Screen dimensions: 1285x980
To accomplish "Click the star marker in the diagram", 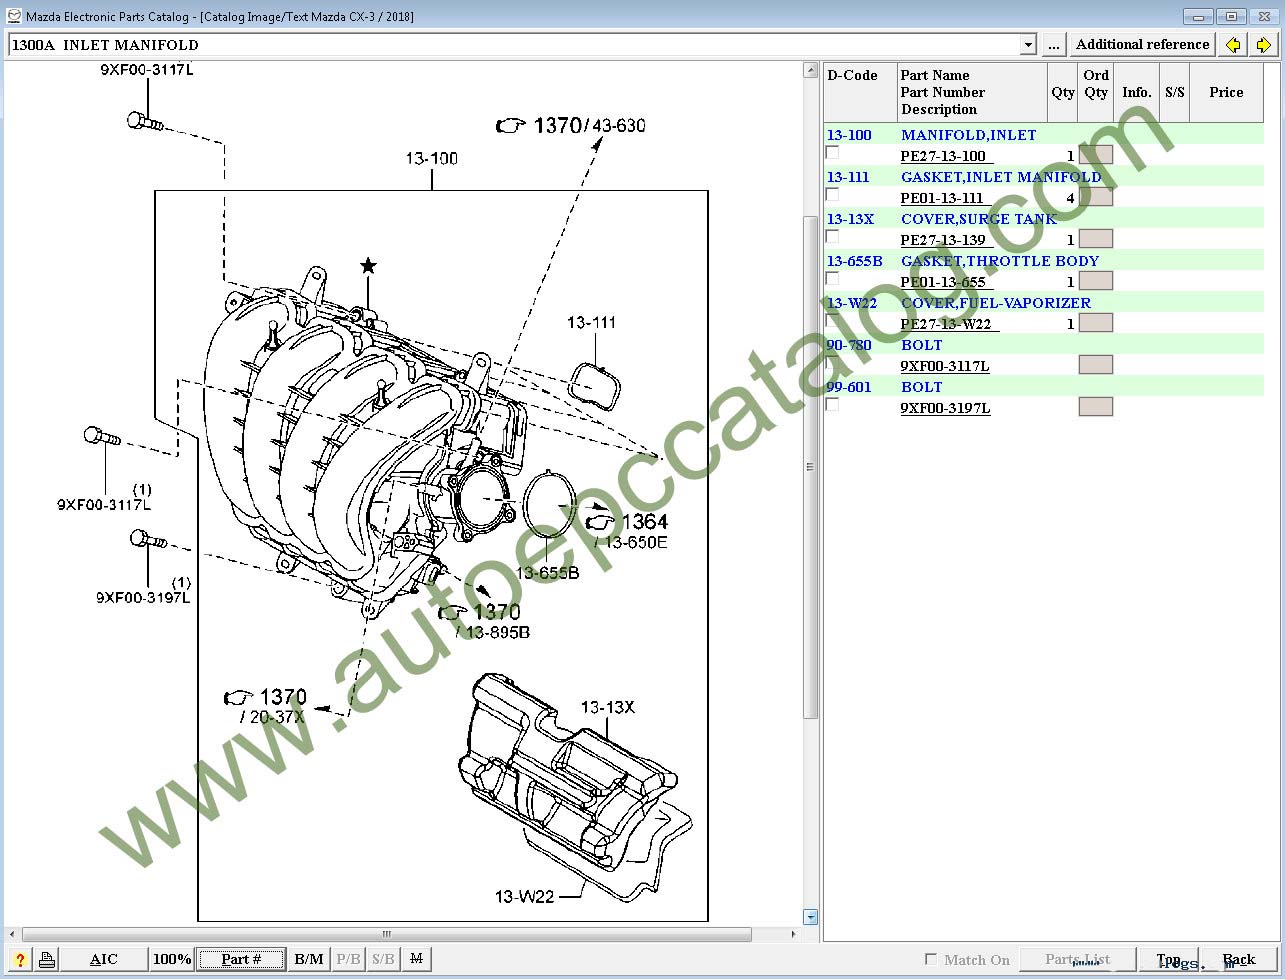I will [x=368, y=265].
